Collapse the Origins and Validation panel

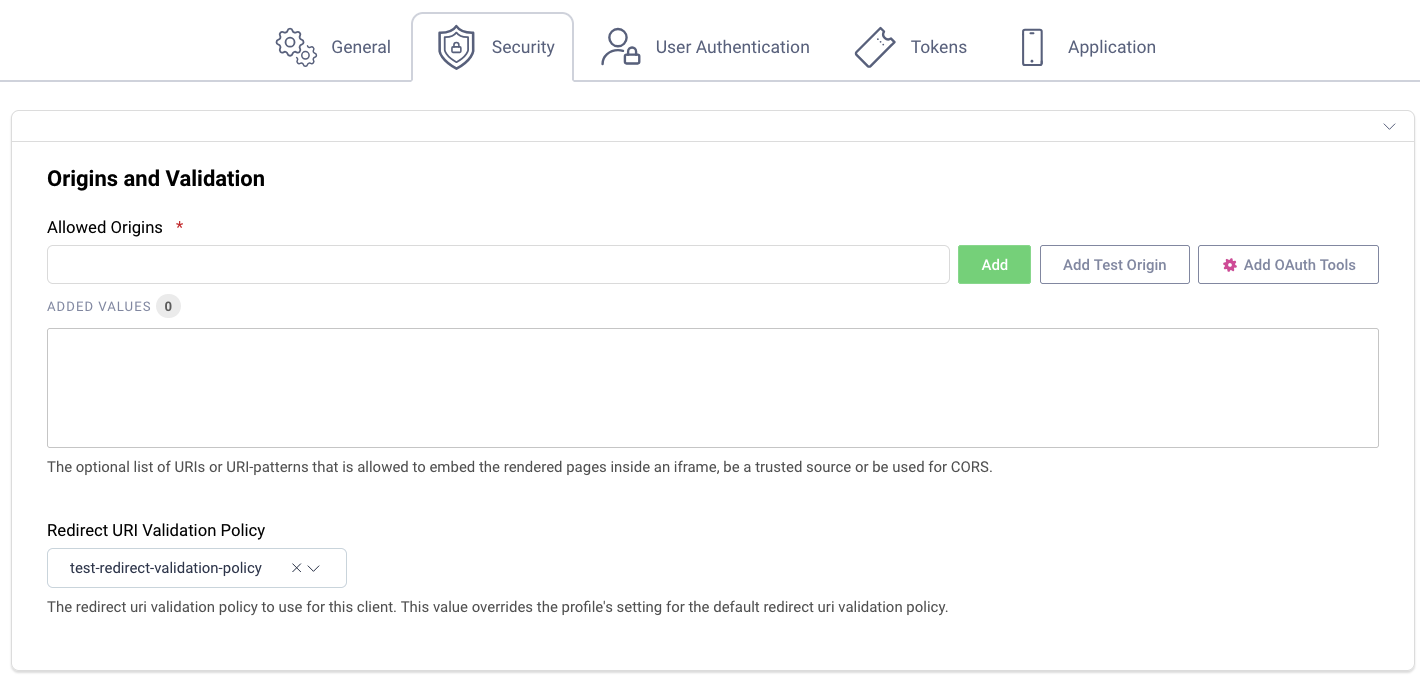[1389, 127]
